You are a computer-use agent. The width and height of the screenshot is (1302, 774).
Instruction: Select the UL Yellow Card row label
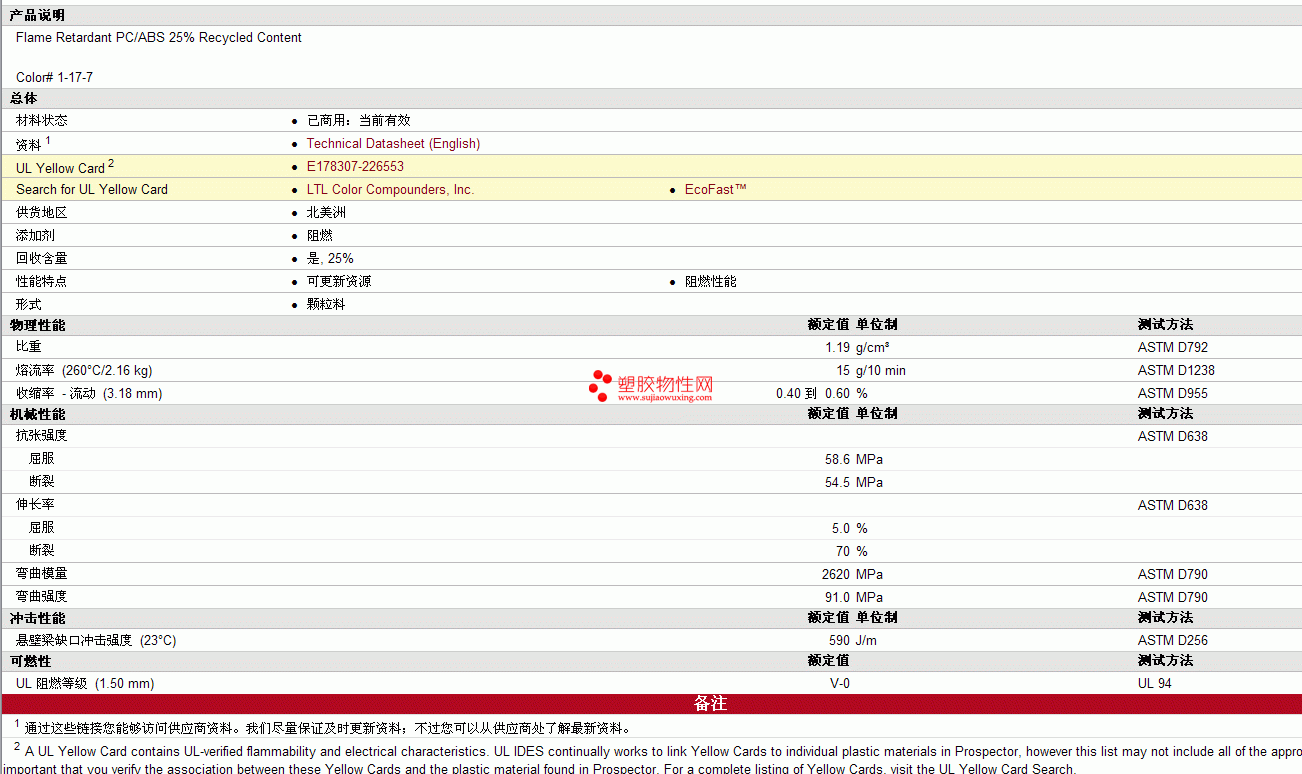[x=60, y=168]
